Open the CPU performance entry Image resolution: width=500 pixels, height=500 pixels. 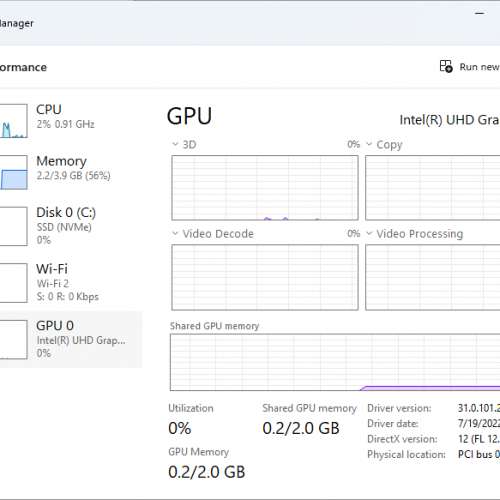coord(71,121)
